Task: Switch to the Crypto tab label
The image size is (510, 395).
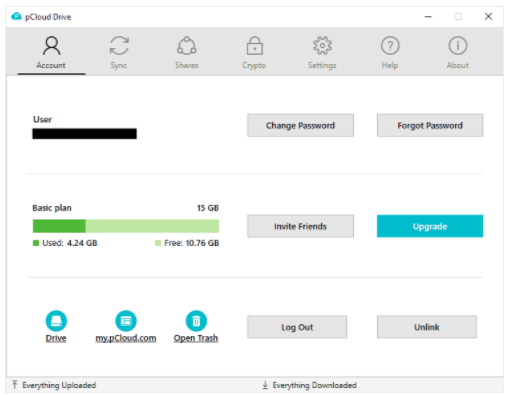Action: [254, 65]
